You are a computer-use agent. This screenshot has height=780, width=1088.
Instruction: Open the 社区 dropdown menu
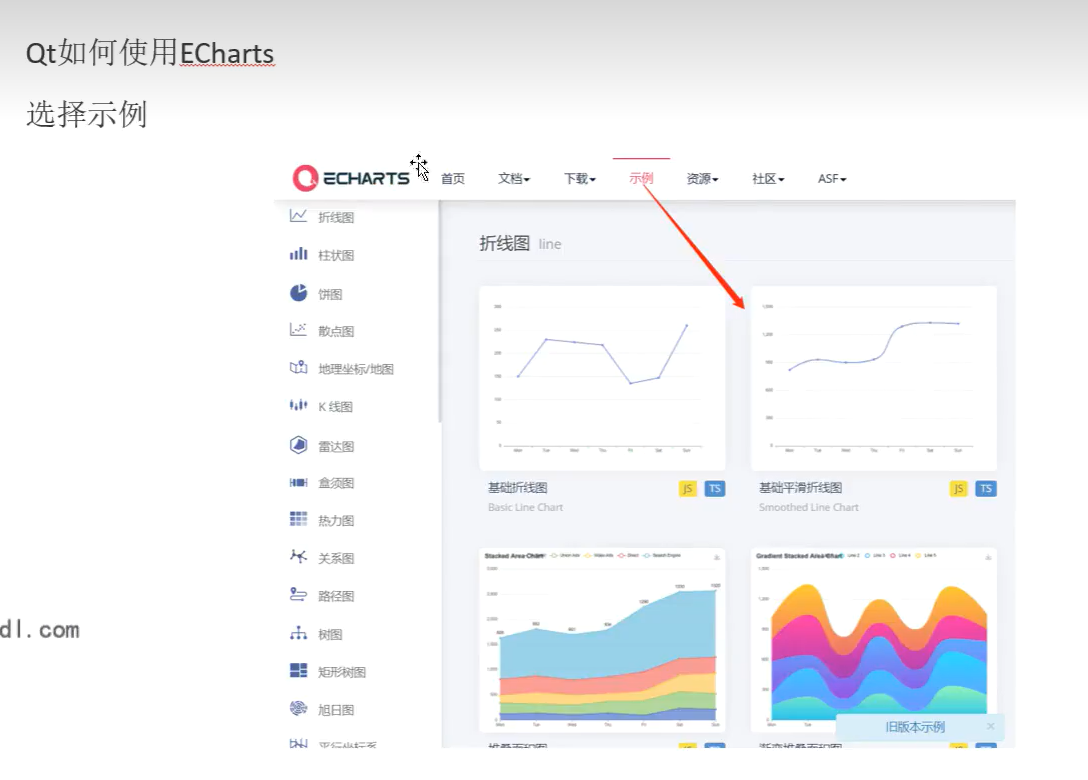pos(768,179)
